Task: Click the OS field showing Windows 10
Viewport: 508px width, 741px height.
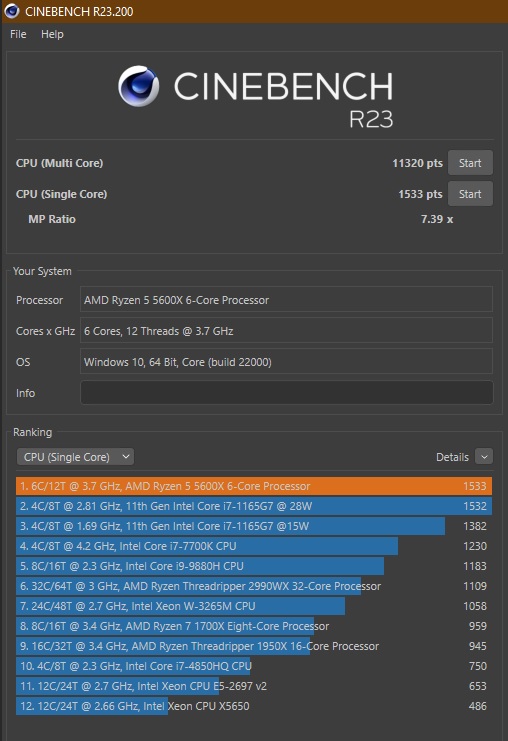Action: tap(286, 362)
